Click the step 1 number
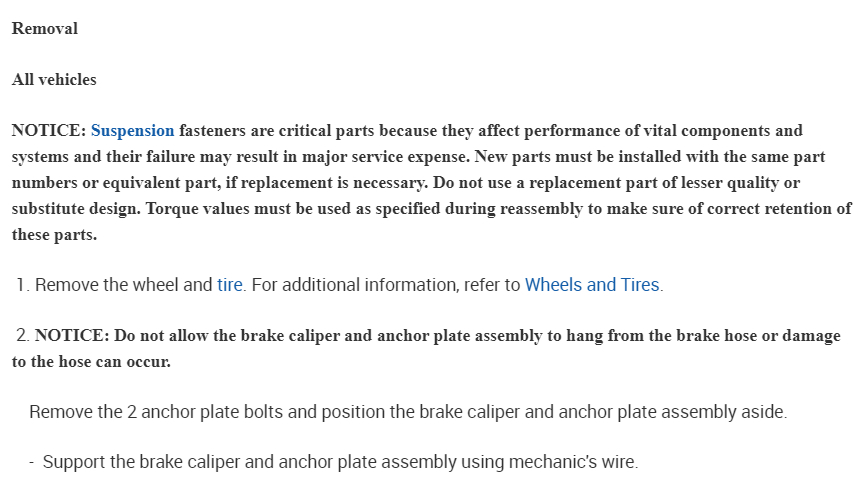This screenshot has width=866, height=484. [x=22, y=285]
